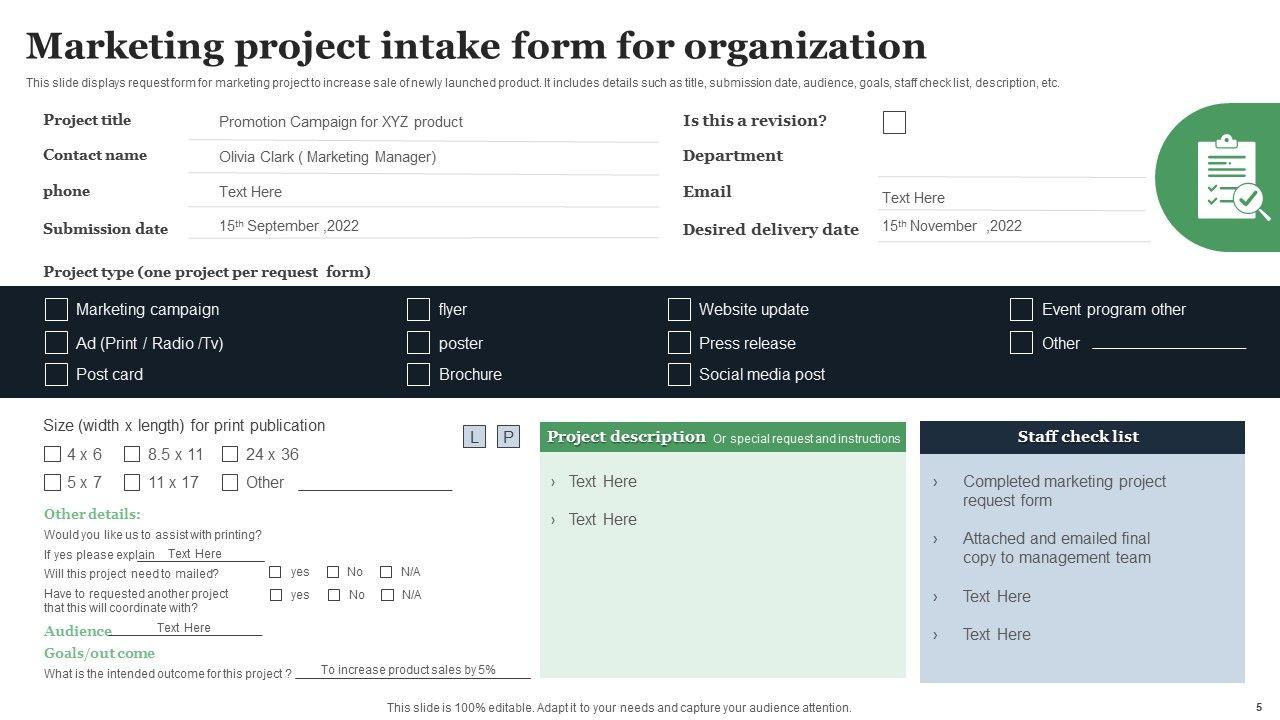Click the P orientation box
This screenshot has height=720, width=1280.
pyautogui.click(x=508, y=437)
